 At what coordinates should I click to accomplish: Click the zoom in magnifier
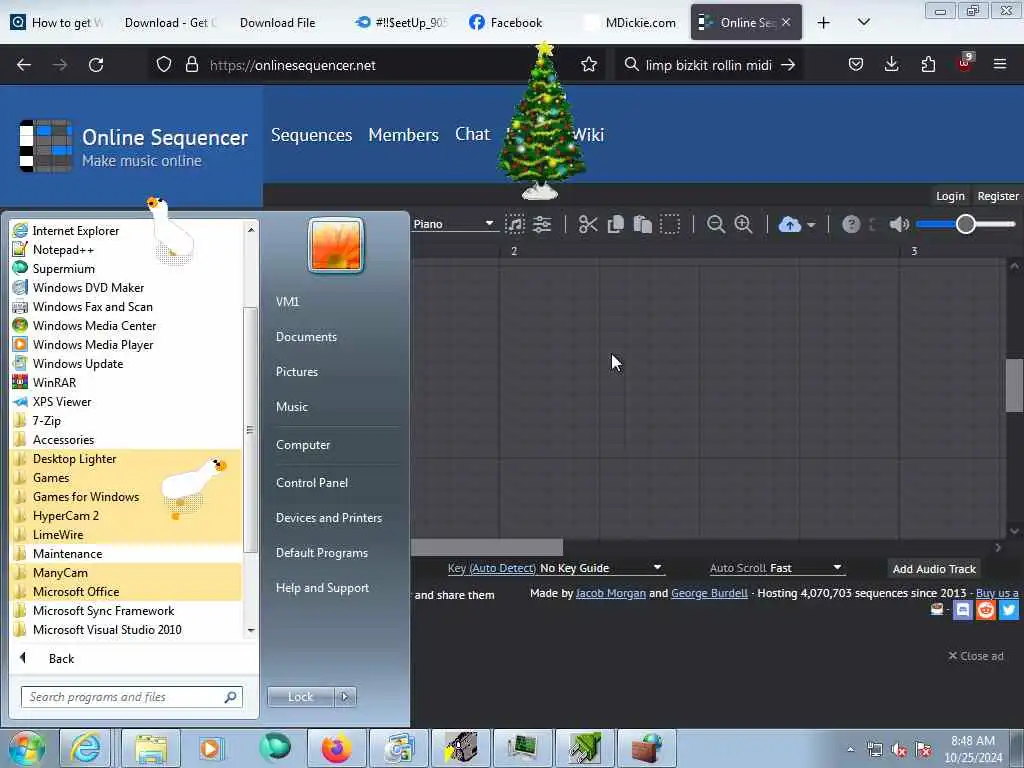[x=743, y=225]
